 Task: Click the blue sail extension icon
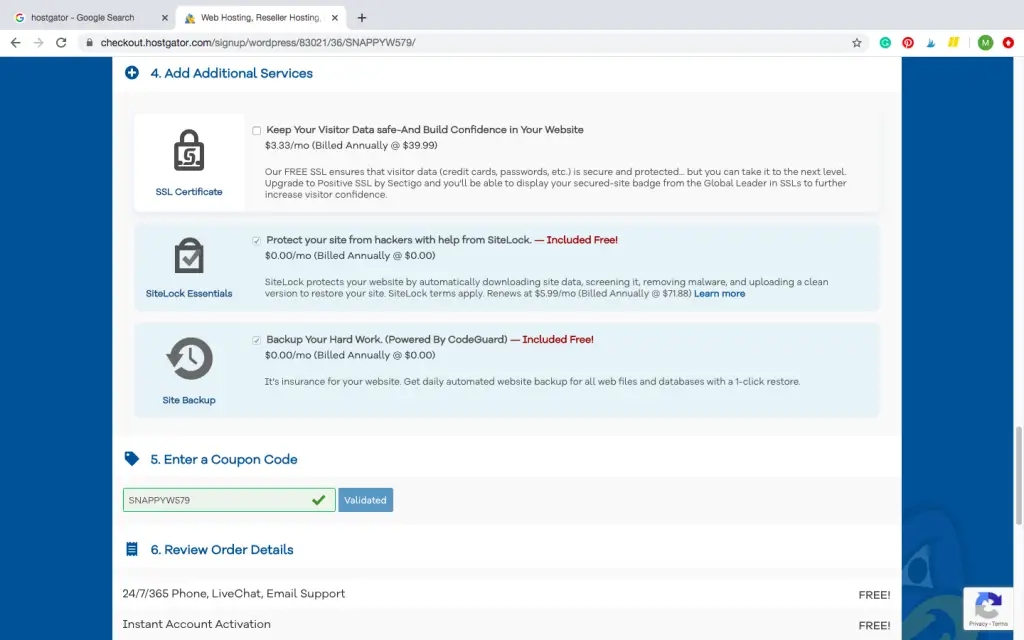931,42
